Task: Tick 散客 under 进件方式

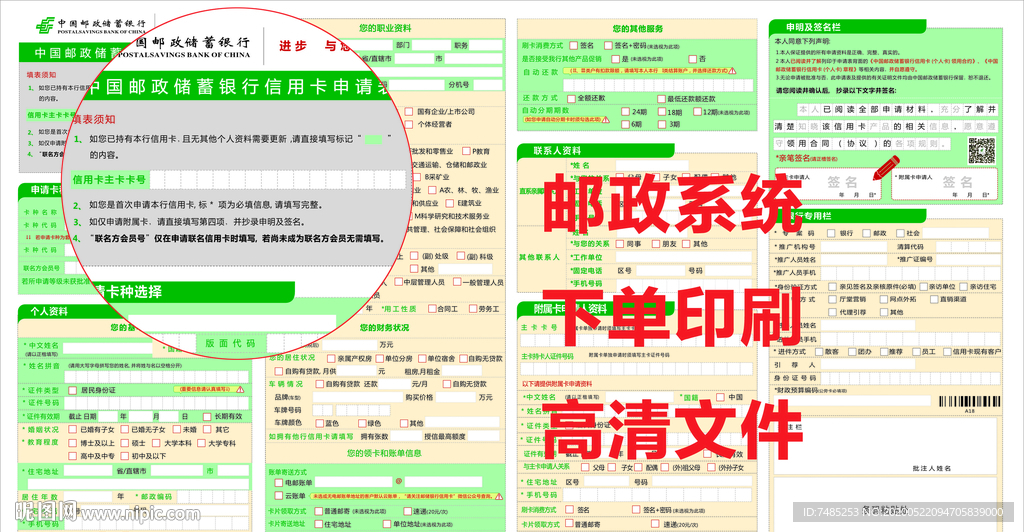Action: (818, 352)
